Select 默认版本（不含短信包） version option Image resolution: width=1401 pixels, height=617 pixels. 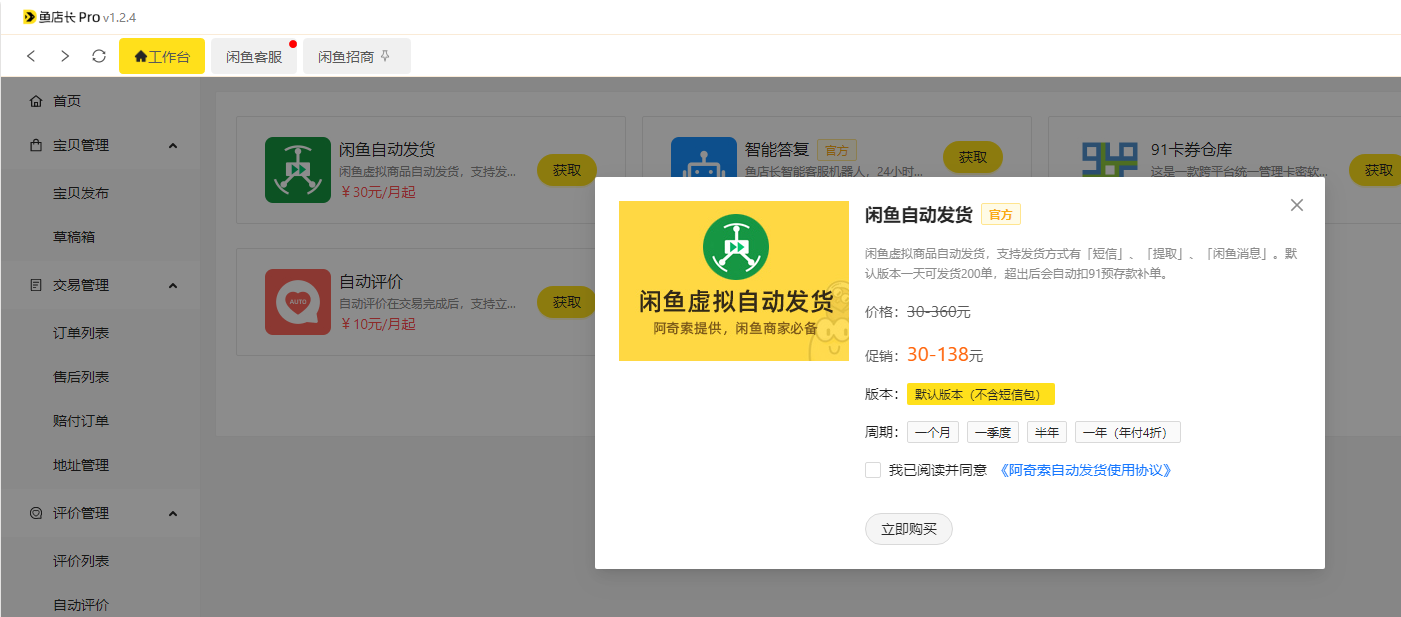click(x=981, y=394)
